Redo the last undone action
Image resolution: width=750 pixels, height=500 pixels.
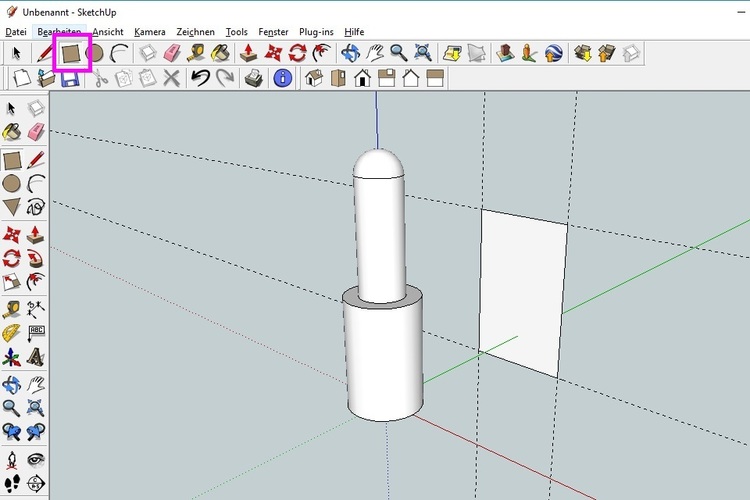click(225, 78)
